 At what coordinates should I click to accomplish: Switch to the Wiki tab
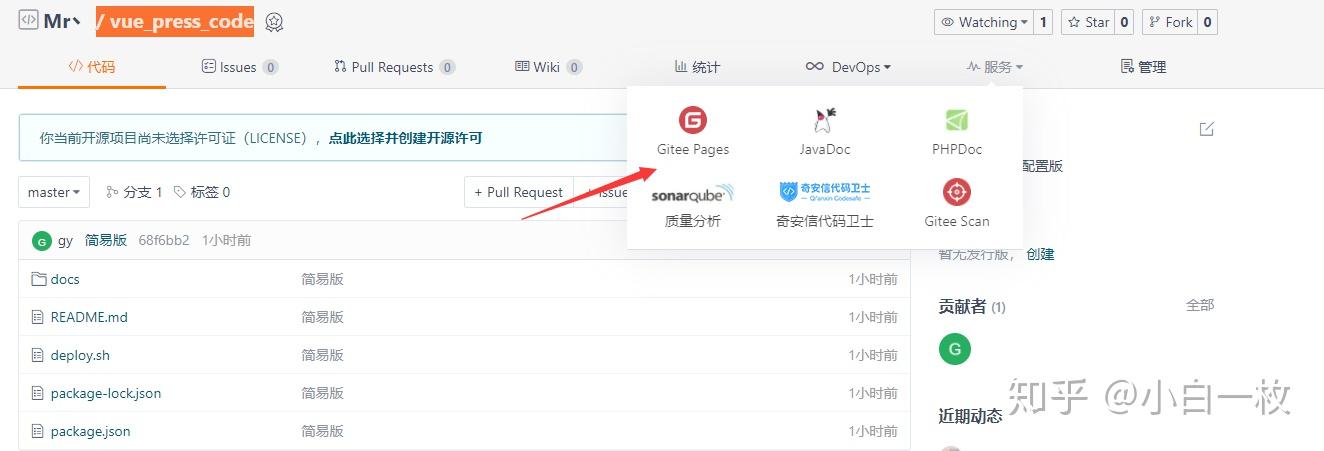[x=548, y=67]
